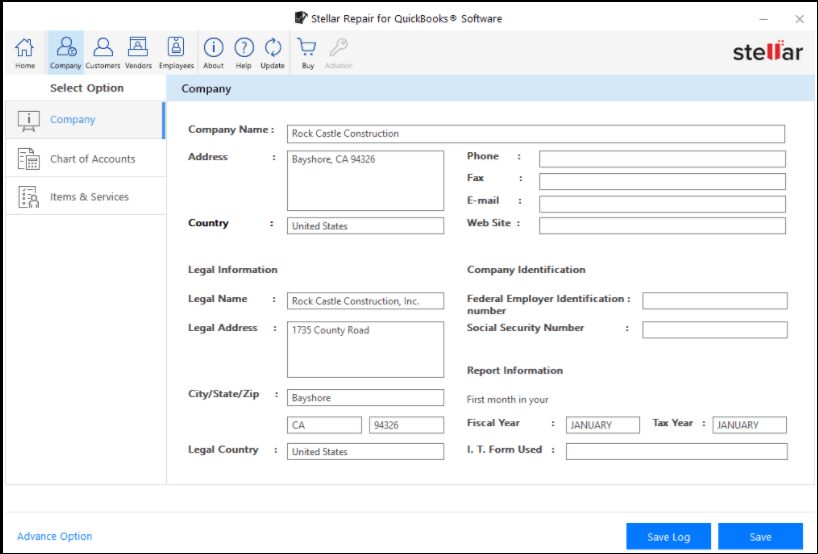818x554 pixels.
Task: Focus the Phone input field
Action: click(x=661, y=159)
